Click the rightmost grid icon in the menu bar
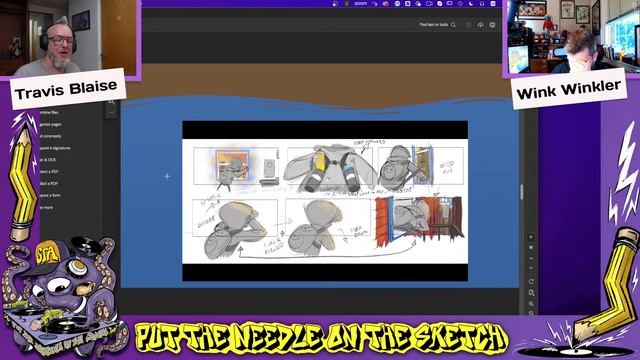The image size is (640, 360). point(493,3)
